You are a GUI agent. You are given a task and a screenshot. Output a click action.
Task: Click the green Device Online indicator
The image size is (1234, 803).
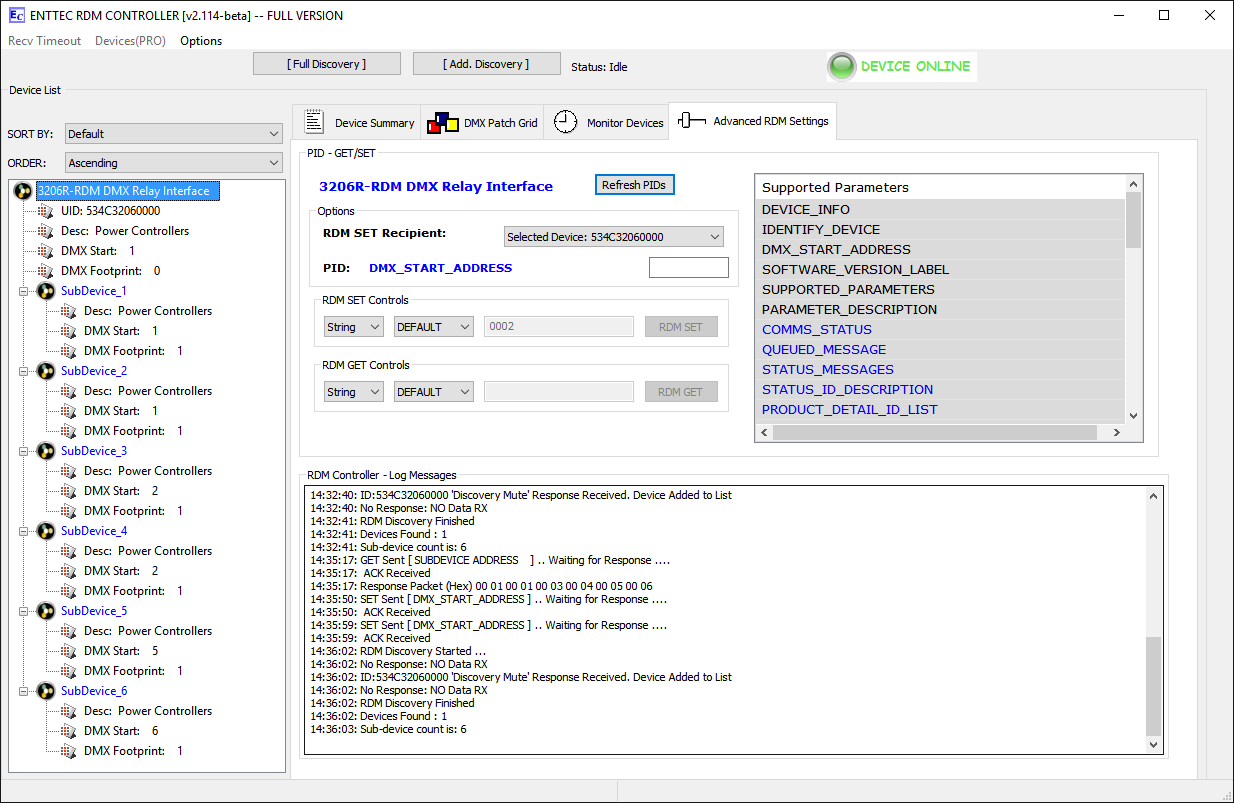click(x=842, y=67)
